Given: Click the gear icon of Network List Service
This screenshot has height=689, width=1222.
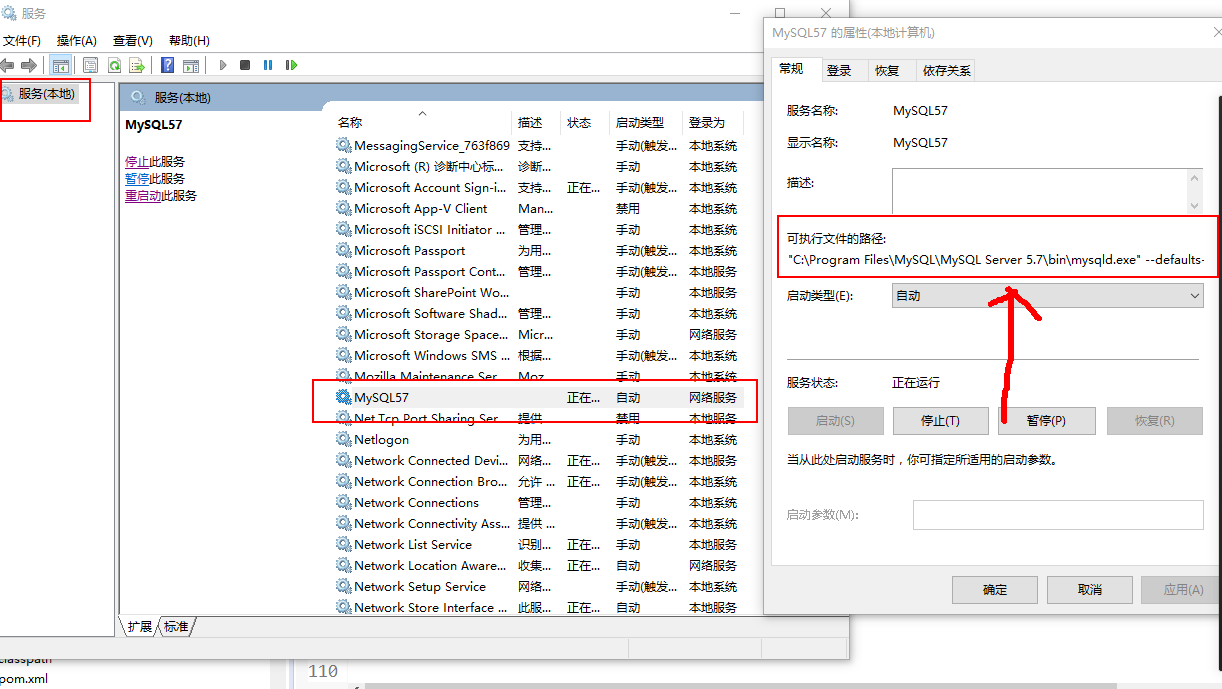Looking at the screenshot, I should (344, 544).
